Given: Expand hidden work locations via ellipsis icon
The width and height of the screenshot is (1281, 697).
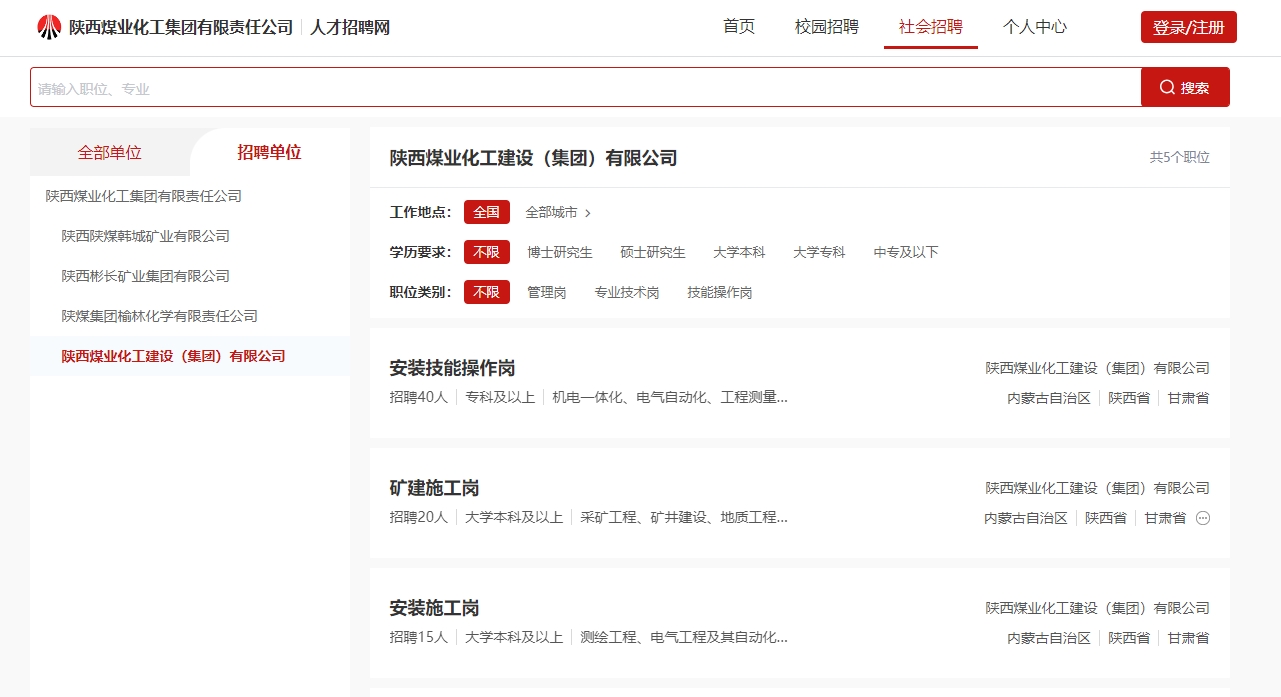Looking at the screenshot, I should (x=1203, y=518).
